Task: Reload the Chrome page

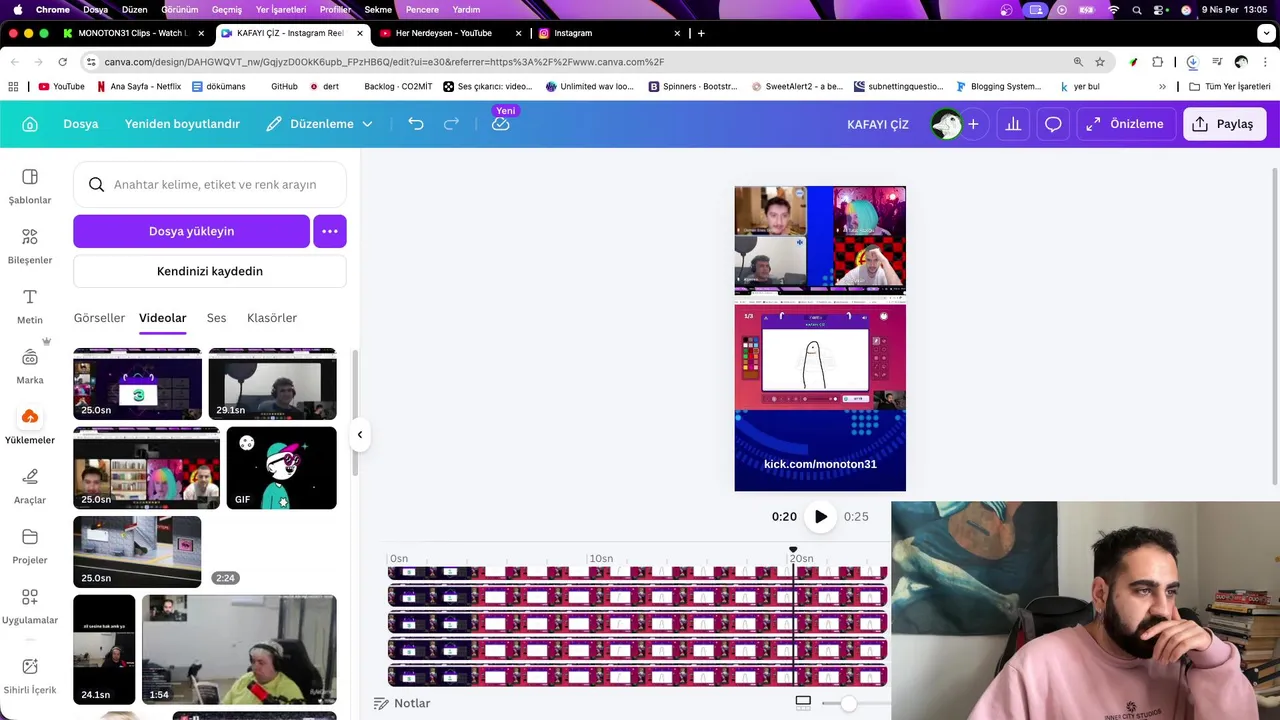Action: [x=63, y=61]
